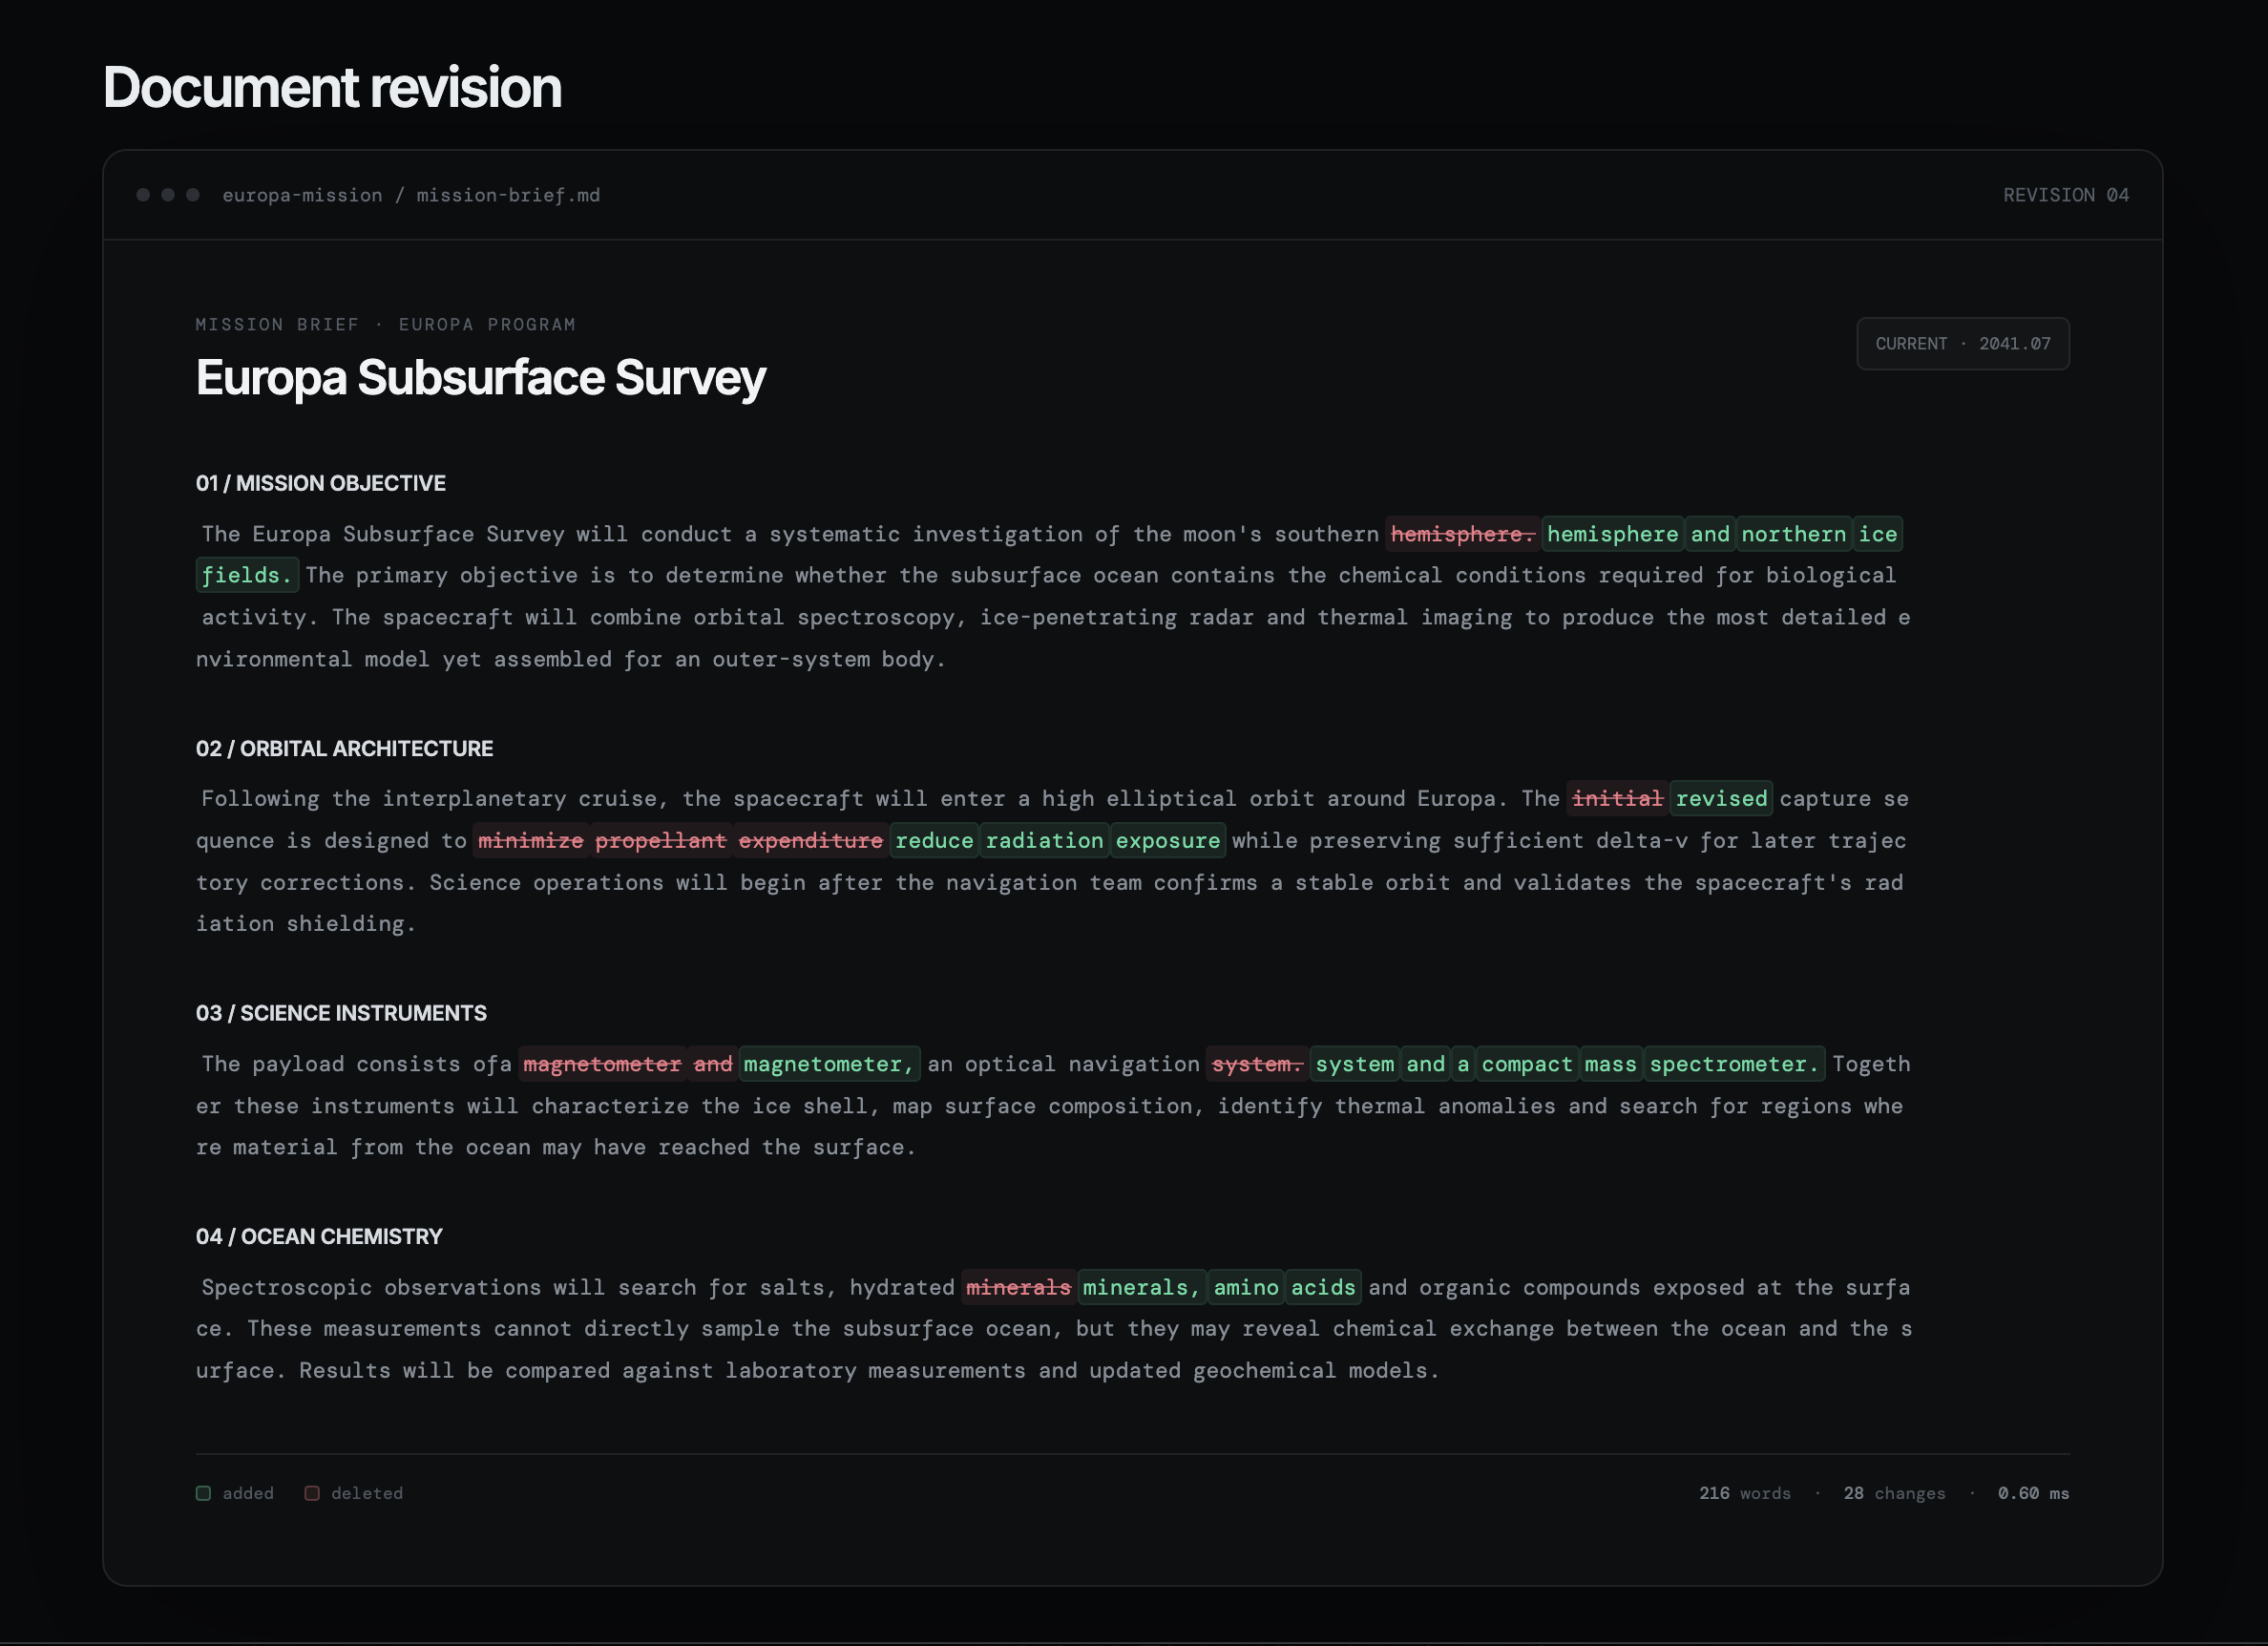Click the europa-mission / mission-brief.md file path
The width and height of the screenshot is (2268, 1646).
(411, 195)
